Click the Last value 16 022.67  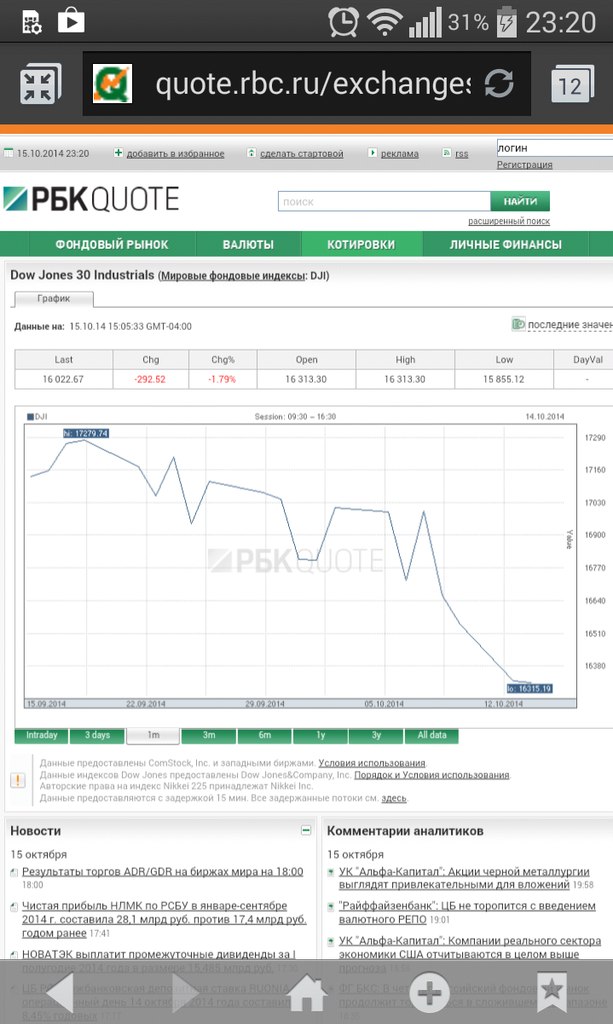tap(63, 379)
